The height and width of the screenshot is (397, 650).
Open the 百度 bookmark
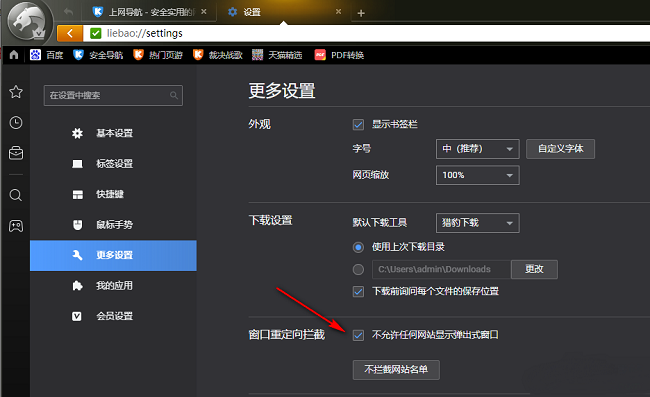pos(46,55)
